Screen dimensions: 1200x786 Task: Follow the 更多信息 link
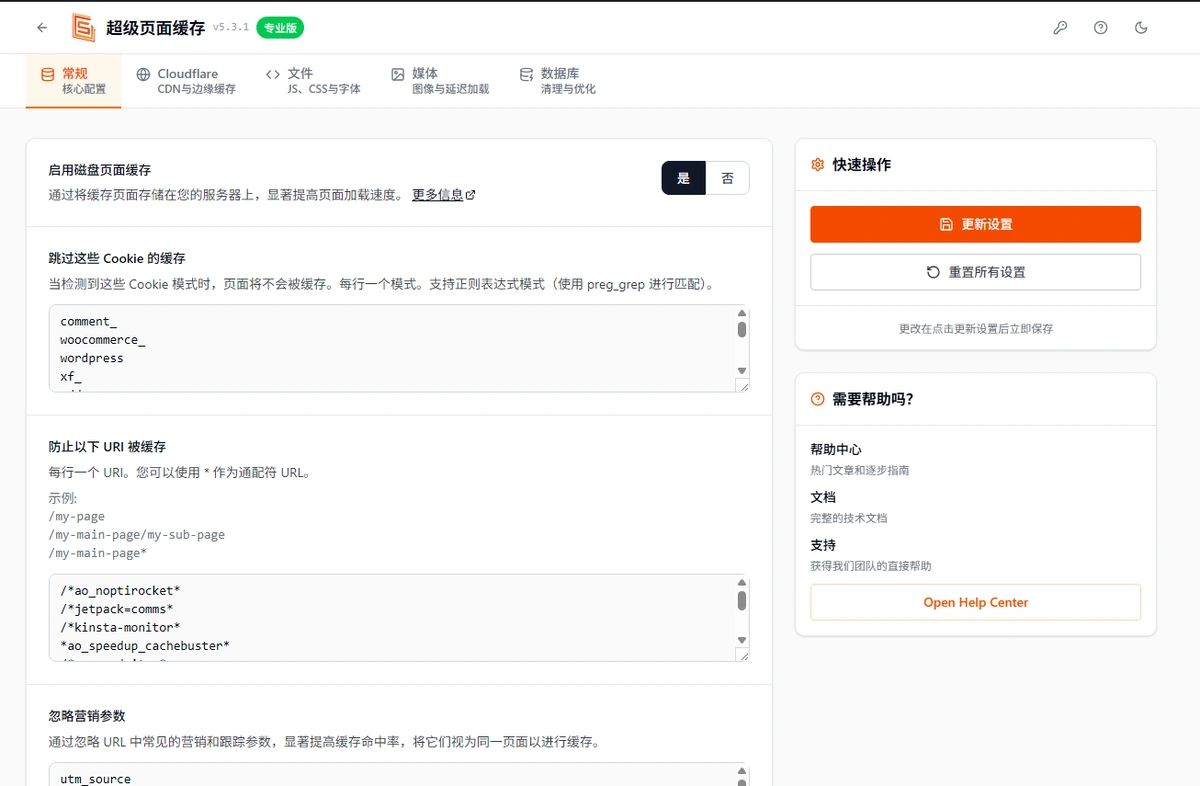tap(444, 195)
